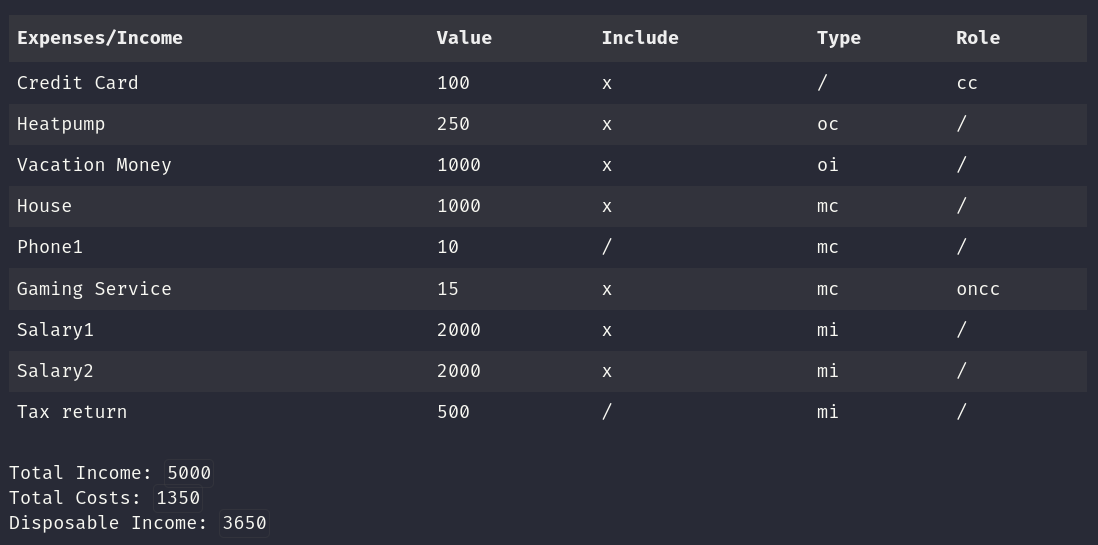Click the oncc role of Gaming Service
This screenshot has height=545, width=1098.
tap(978, 289)
